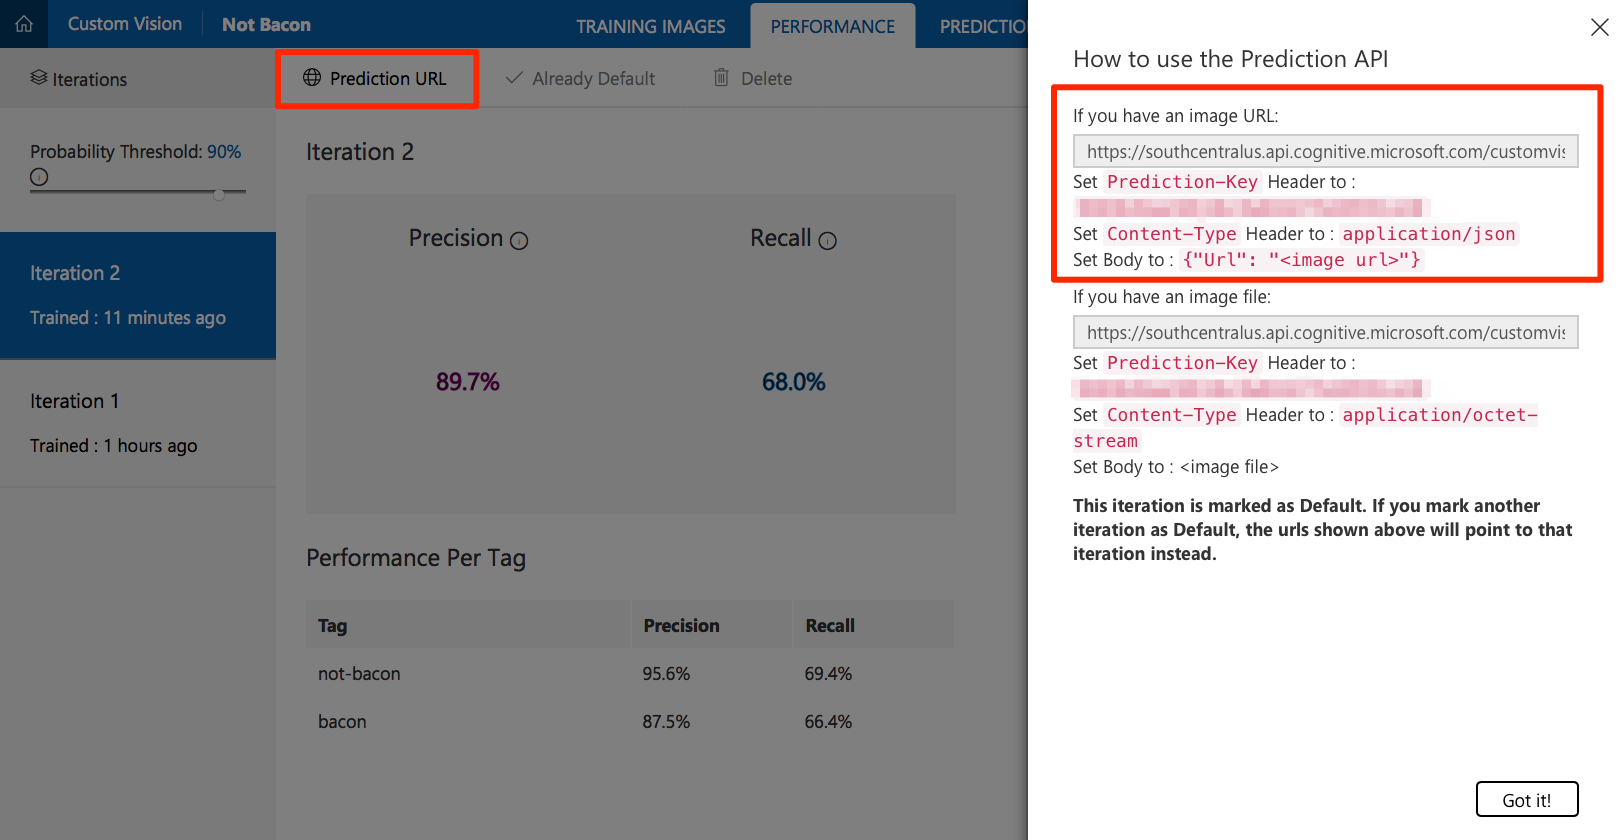Click the Prediction URL button
This screenshot has width=1620, height=840.
pyautogui.click(x=377, y=78)
